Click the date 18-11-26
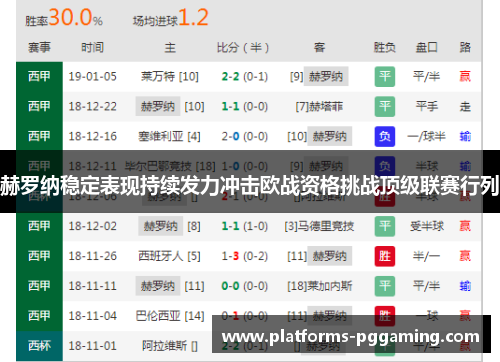Image resolution: width=500 pixels, height=362 pixels. pos(93,256)
